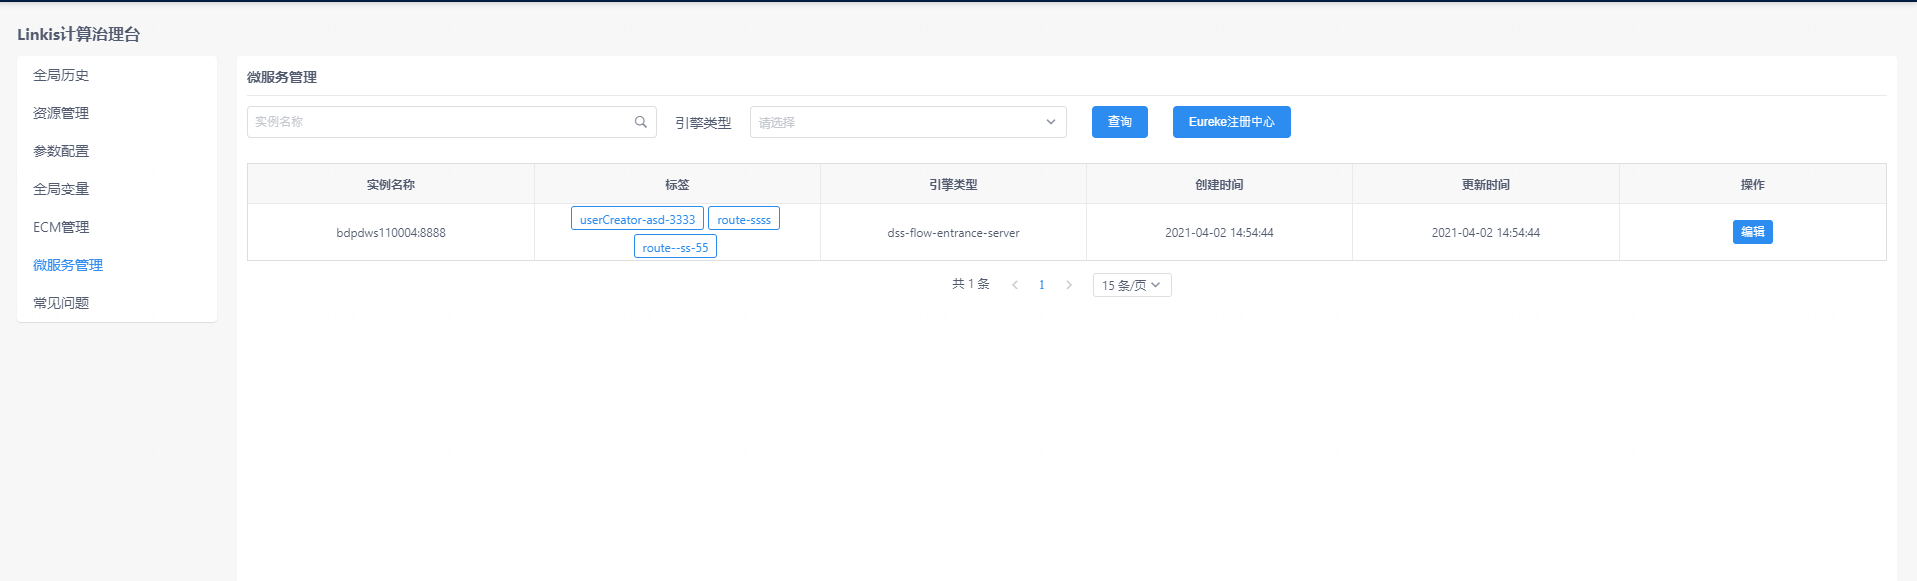Click the 编辑 button in the row

click(x=1752, y=232)
